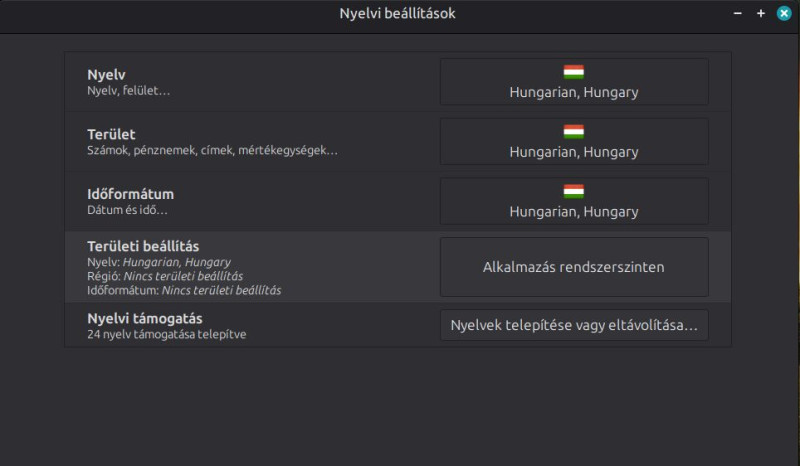Click the 'Régió: Nincs területi beállítás' line
Screen dimensions: 800x466
click(165, 276)
